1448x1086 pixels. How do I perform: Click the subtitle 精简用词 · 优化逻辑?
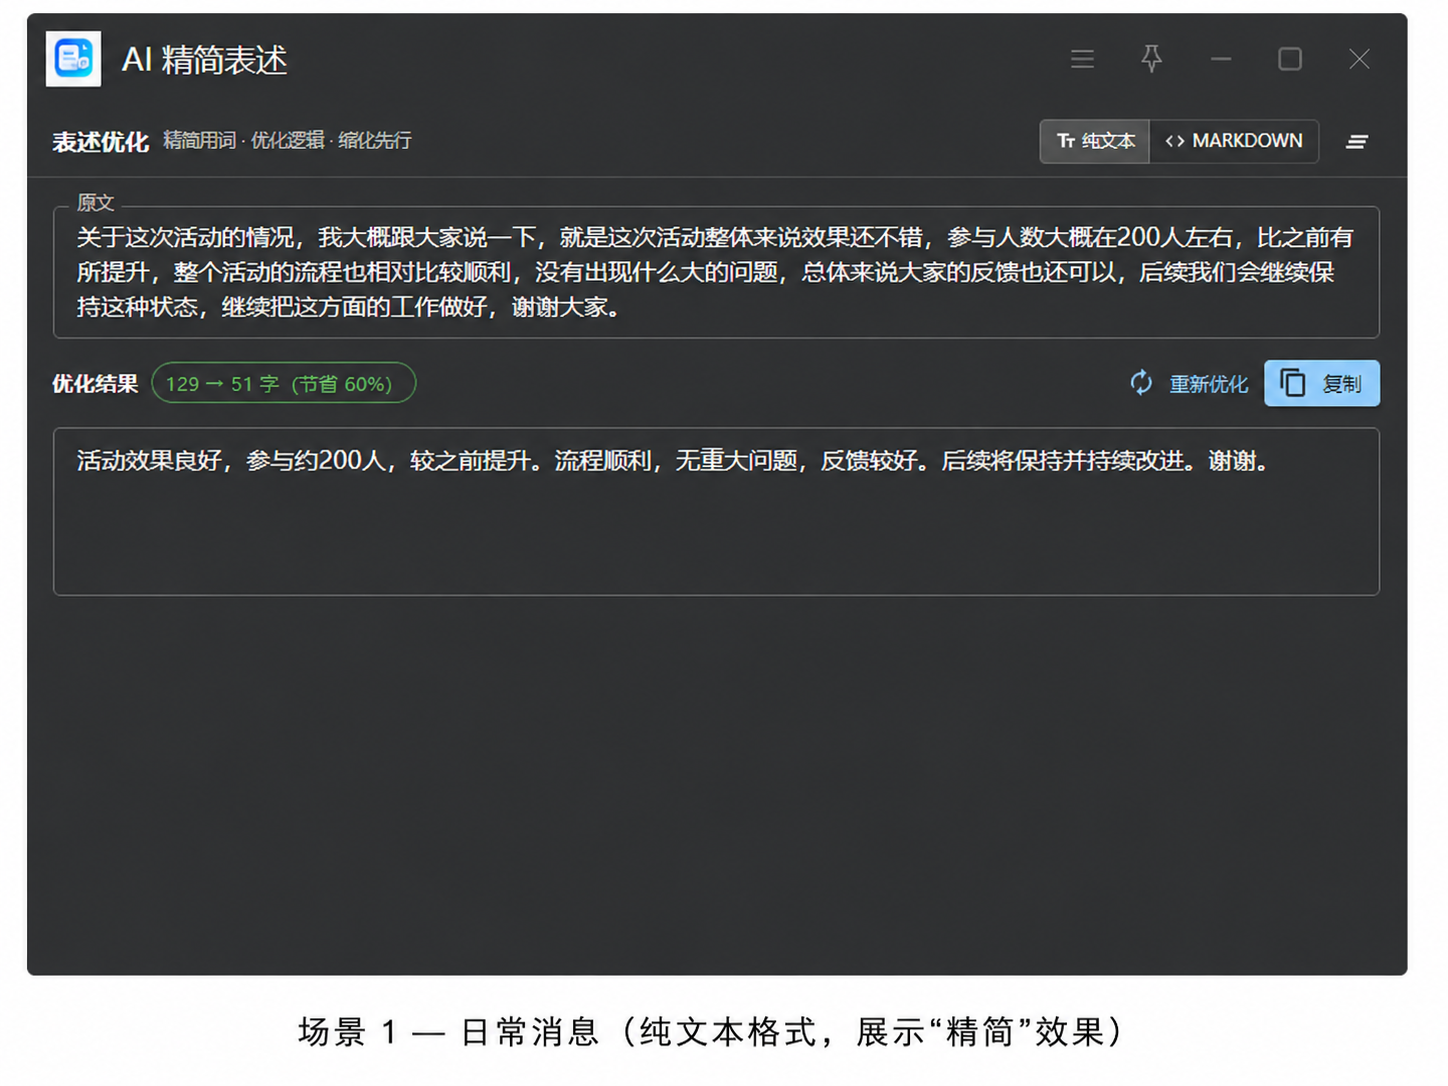(245, 140)
